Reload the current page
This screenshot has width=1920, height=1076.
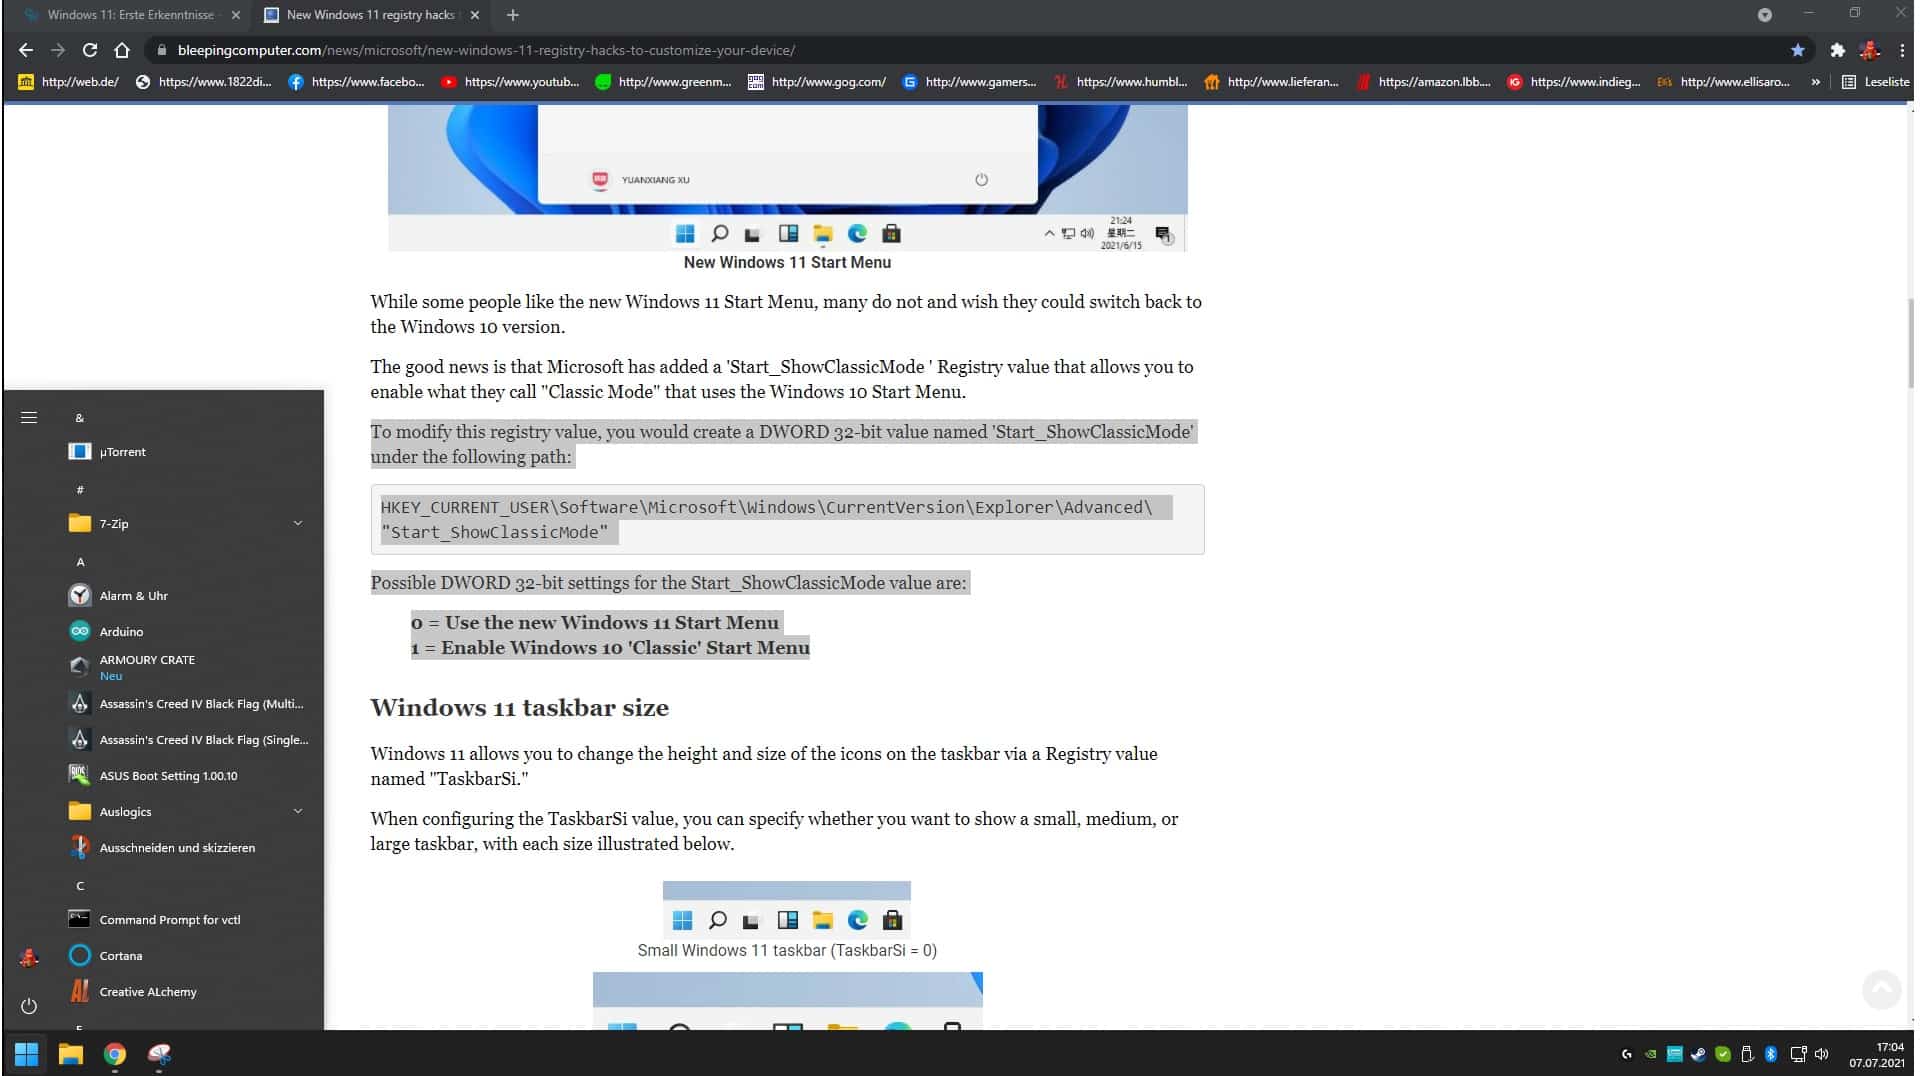[x=90, y=50]
